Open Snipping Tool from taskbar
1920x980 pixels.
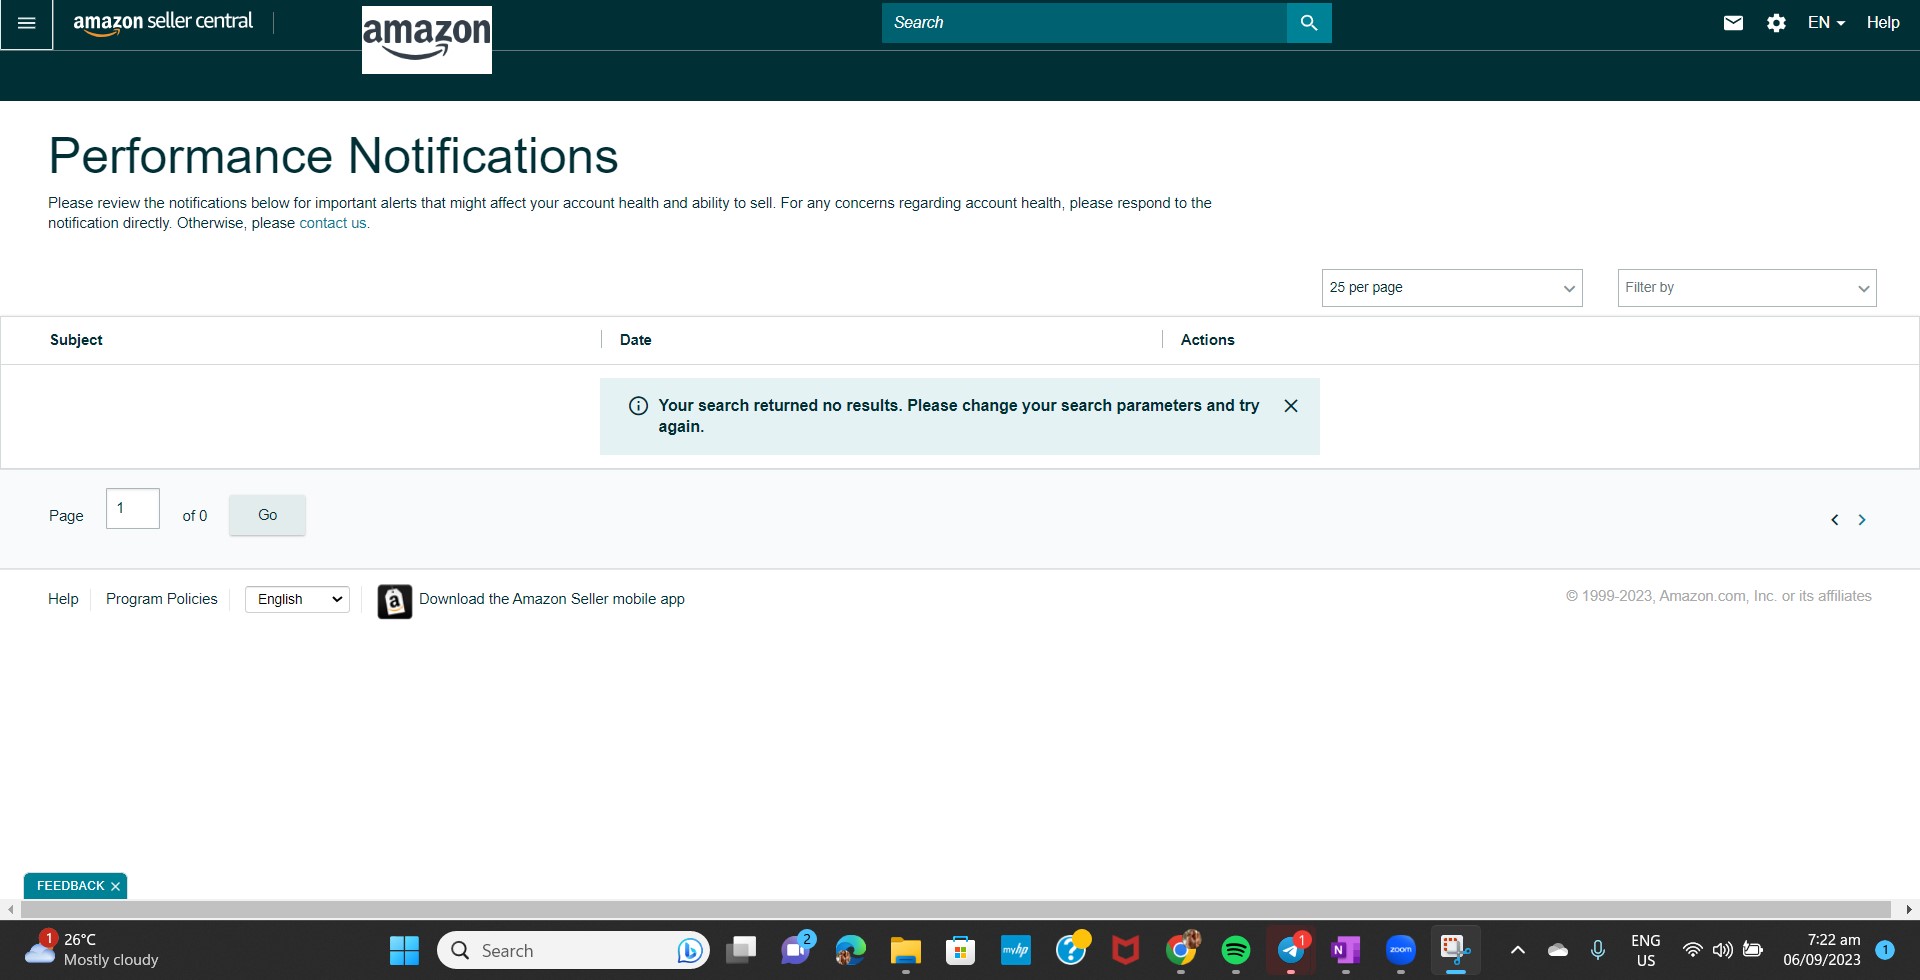coord(1455,950)
